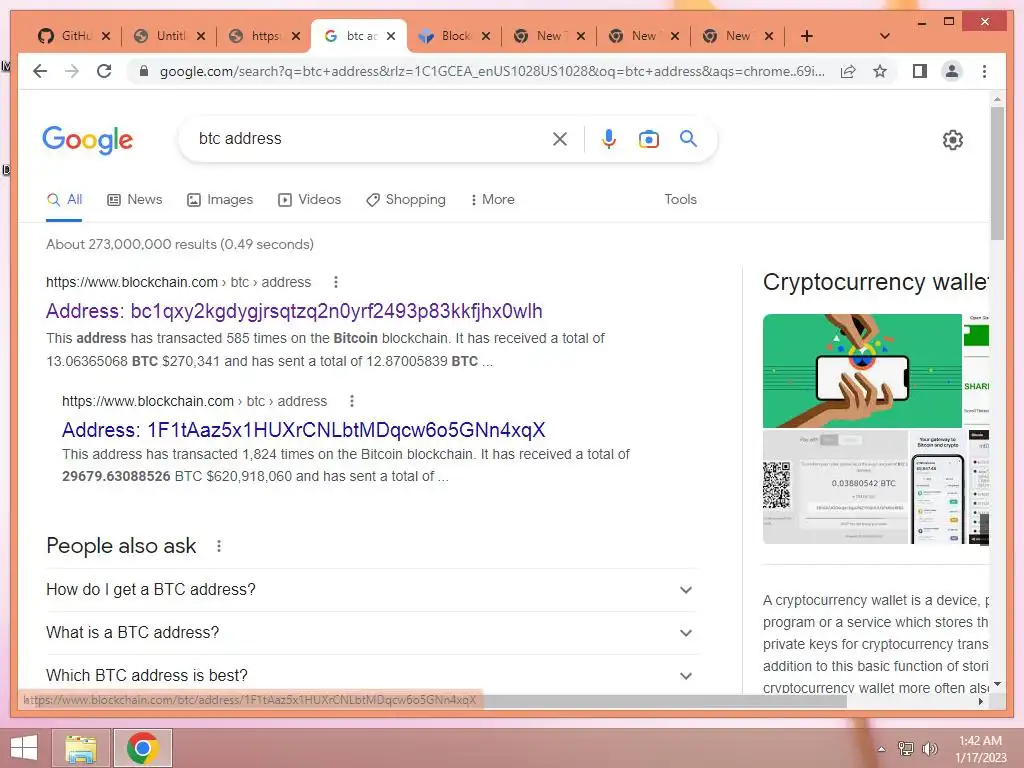The width and height of the screenshot is (1024, 768).
Task: Click the address bar URL
Action: pos(492,71)
